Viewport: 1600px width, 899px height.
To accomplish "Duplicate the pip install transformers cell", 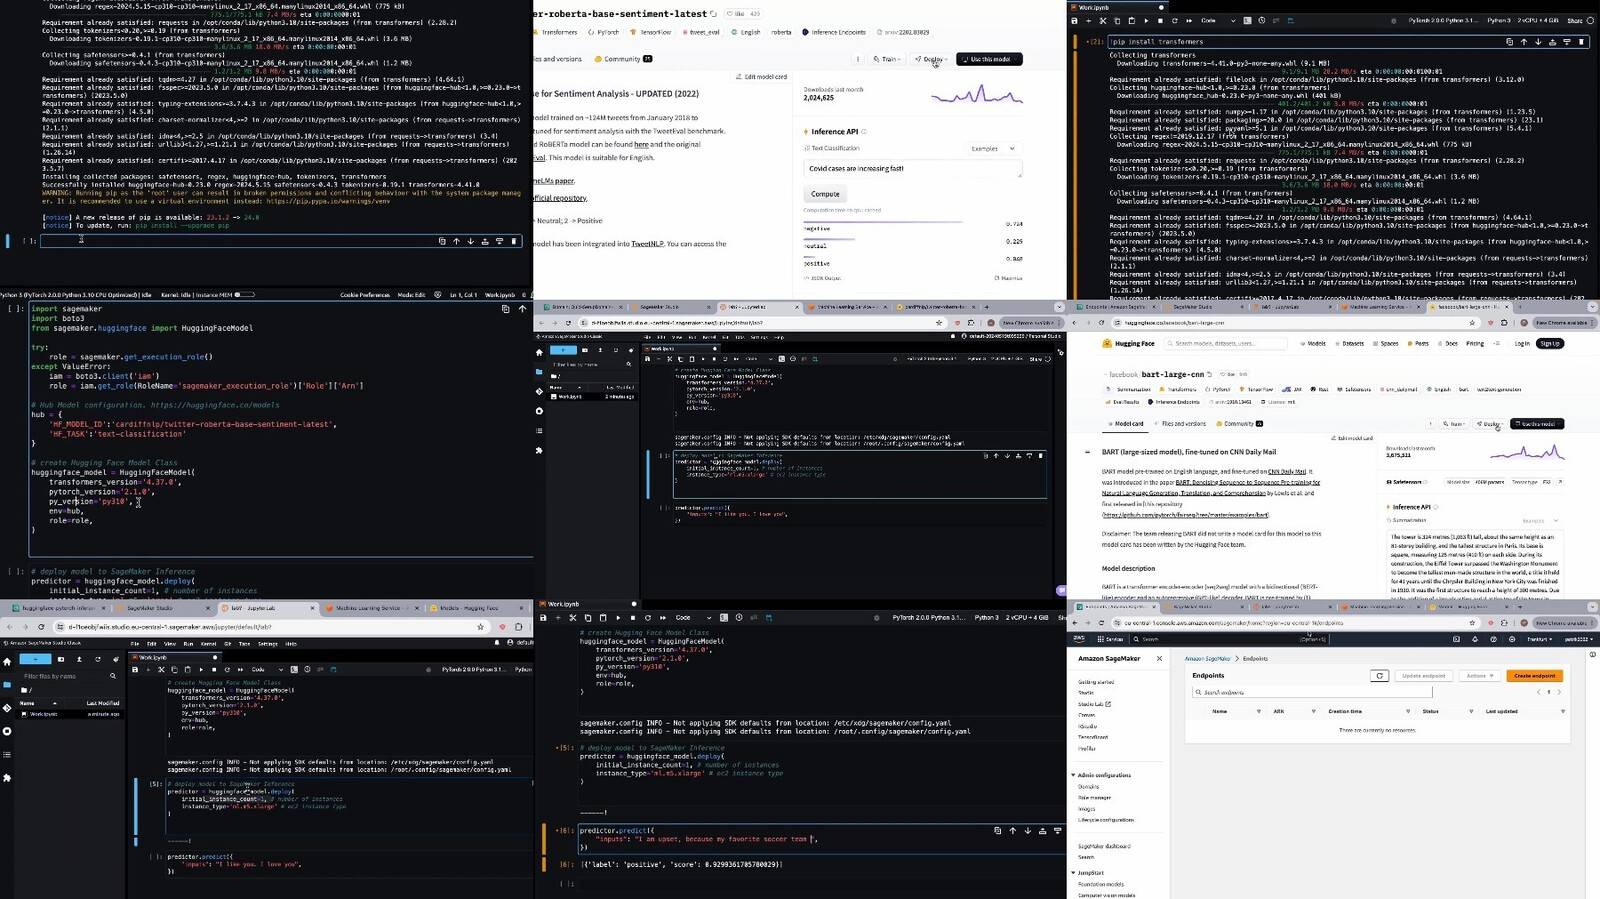I will click(x=1509, y=42).
